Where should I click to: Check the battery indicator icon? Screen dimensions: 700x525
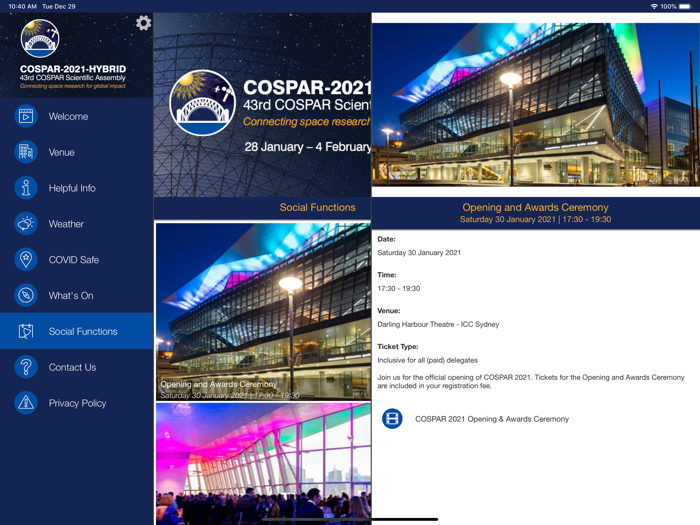pos(685,6)
